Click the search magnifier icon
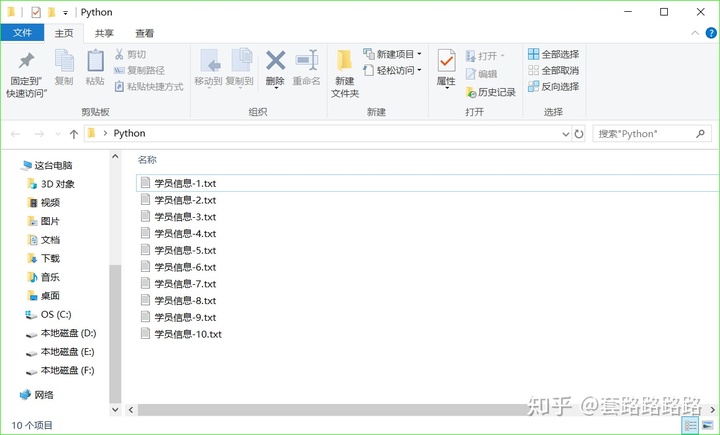Viewport: 720px width, 435px height. [x=700, y=134]
